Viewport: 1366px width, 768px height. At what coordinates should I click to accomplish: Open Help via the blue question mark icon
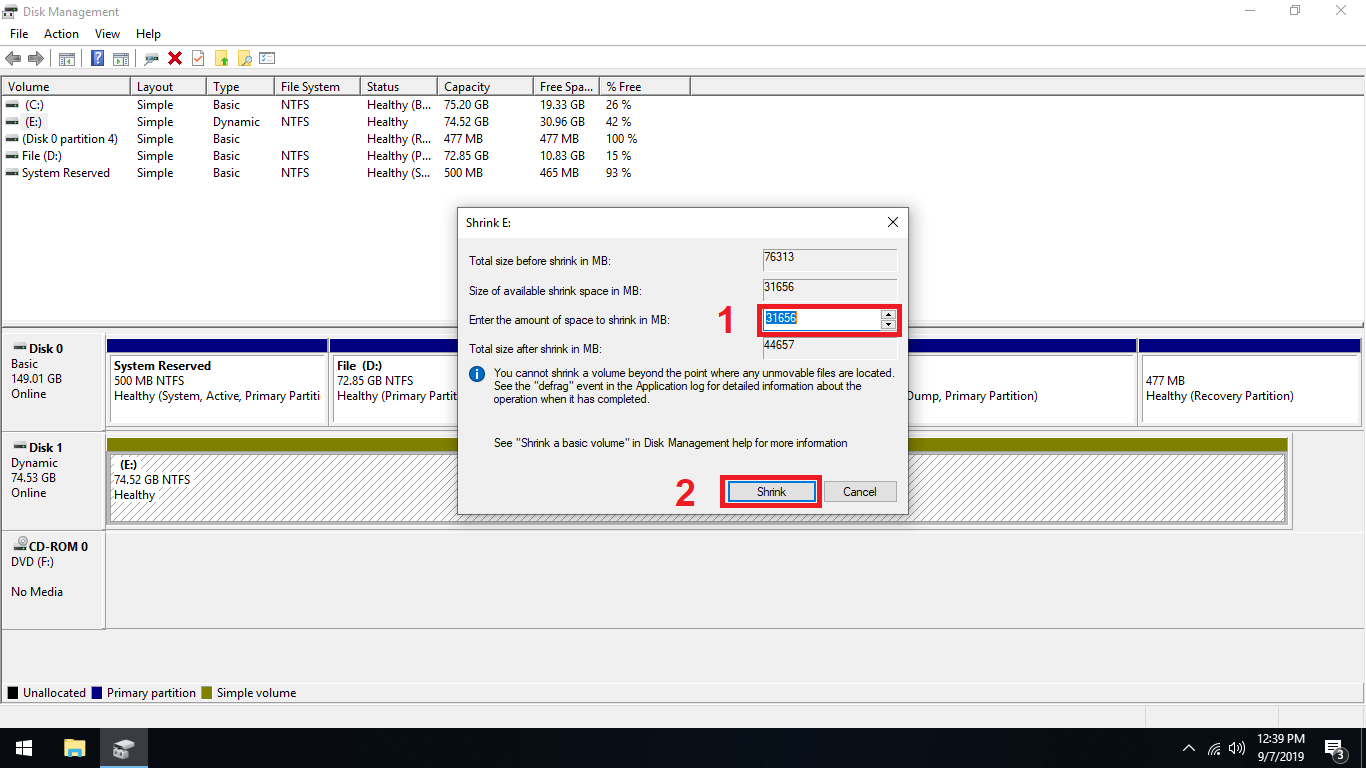[x=98, y=58]
